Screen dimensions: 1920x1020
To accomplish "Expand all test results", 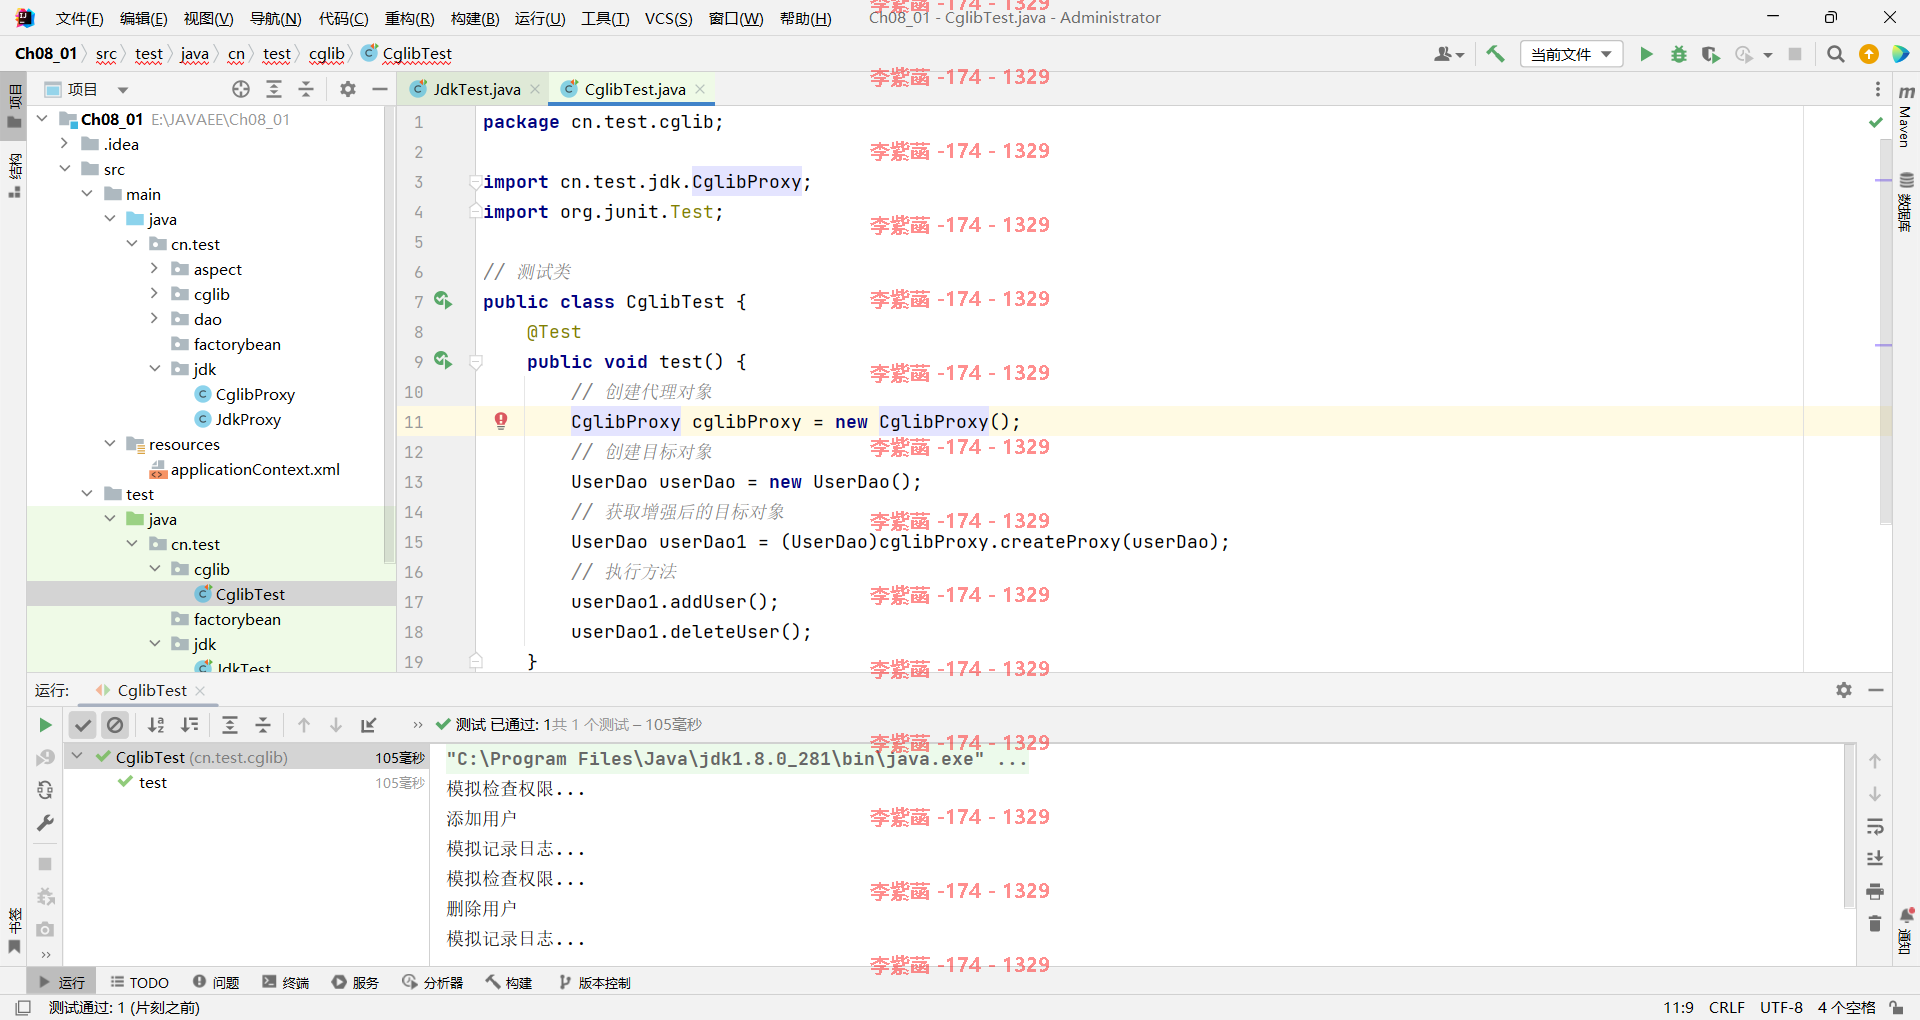I will [230, 725].
